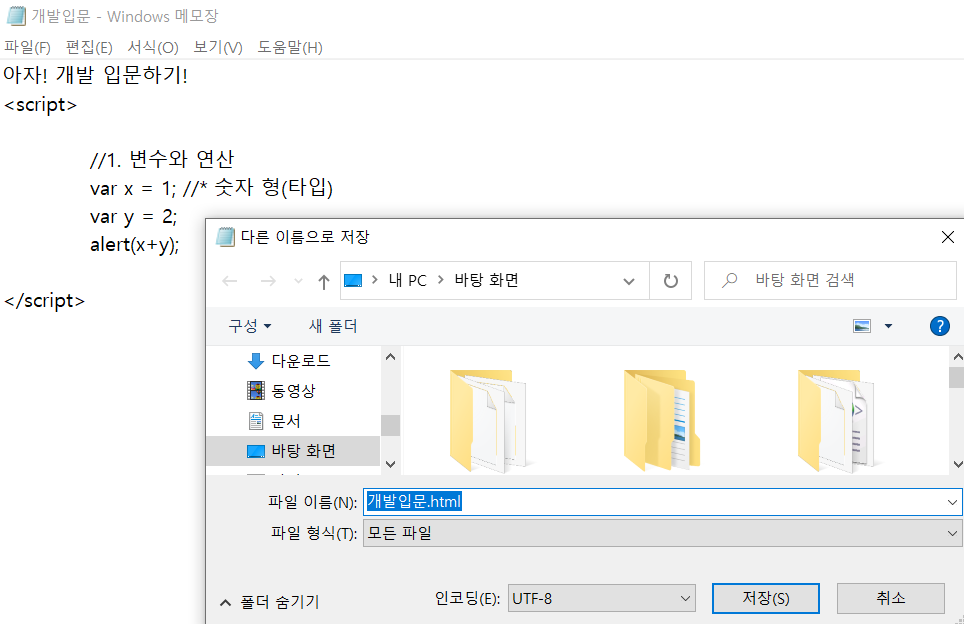Click the file list scroll-down arrow
Viewport: 964px width, 624px height.
click(957, 464)
